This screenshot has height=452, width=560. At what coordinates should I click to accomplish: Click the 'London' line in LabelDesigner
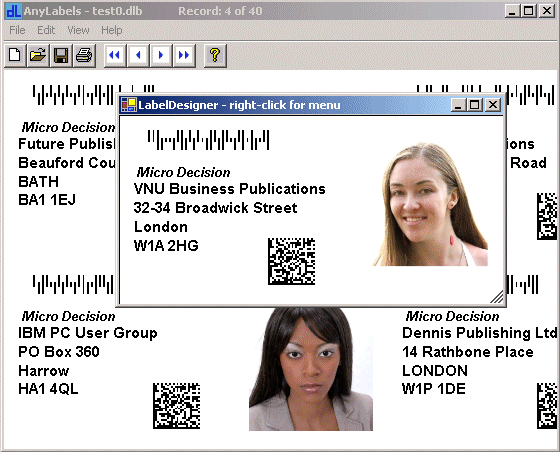[161, 227]
